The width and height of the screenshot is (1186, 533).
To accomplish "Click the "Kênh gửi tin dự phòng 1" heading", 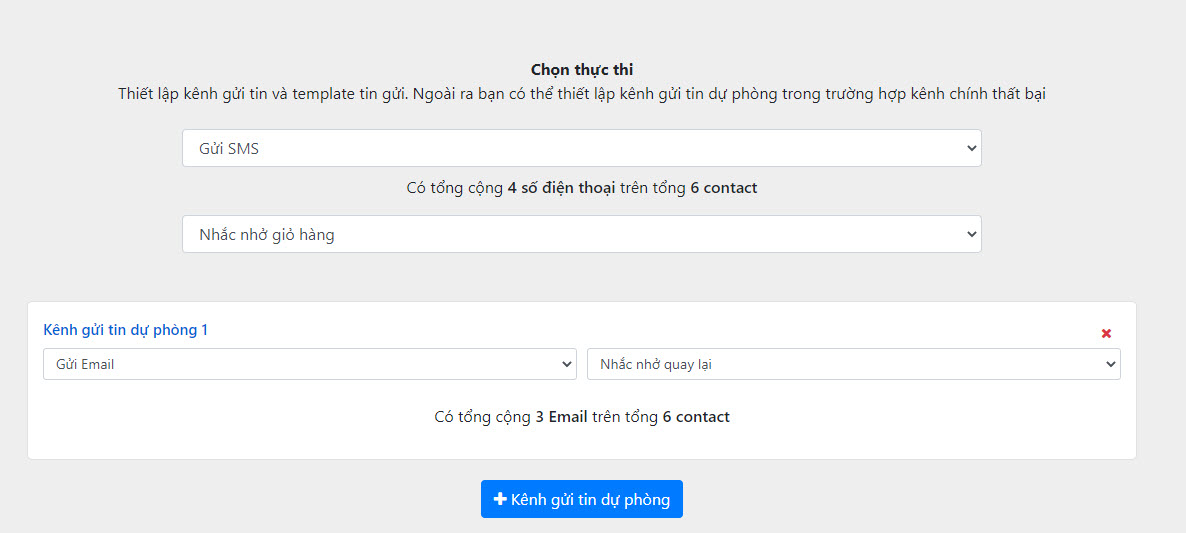I will coord(126,330).
